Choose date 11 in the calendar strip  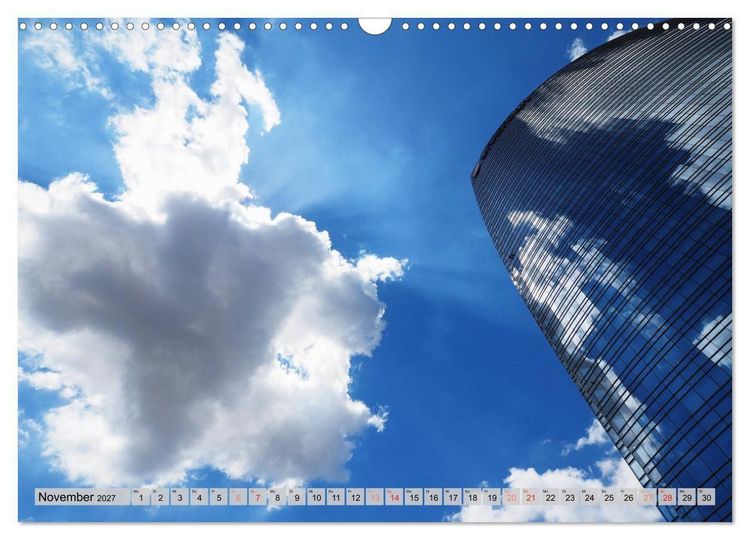pyautogui.click(x=336, y=497)
